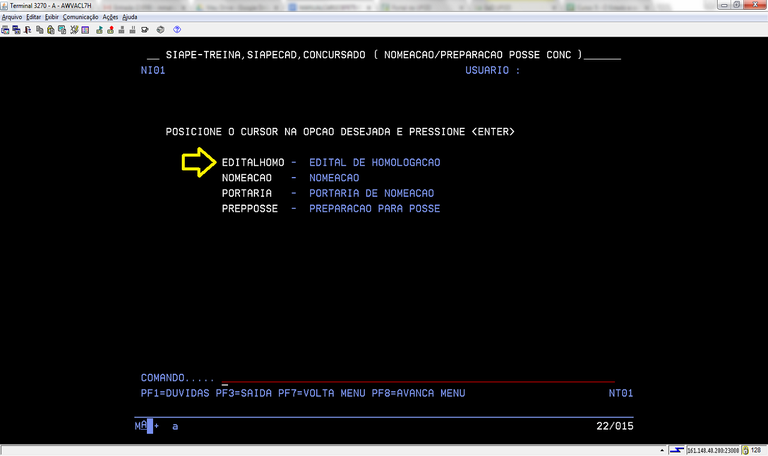768x456 pixels.
Task: Click the PF1=DUVIDAS key label
Action: (175, 393)
